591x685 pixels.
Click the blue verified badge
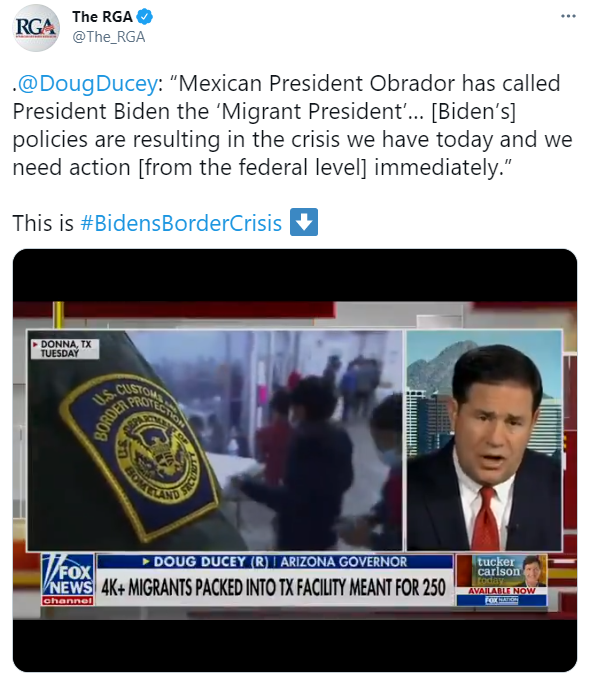[145, 17]
